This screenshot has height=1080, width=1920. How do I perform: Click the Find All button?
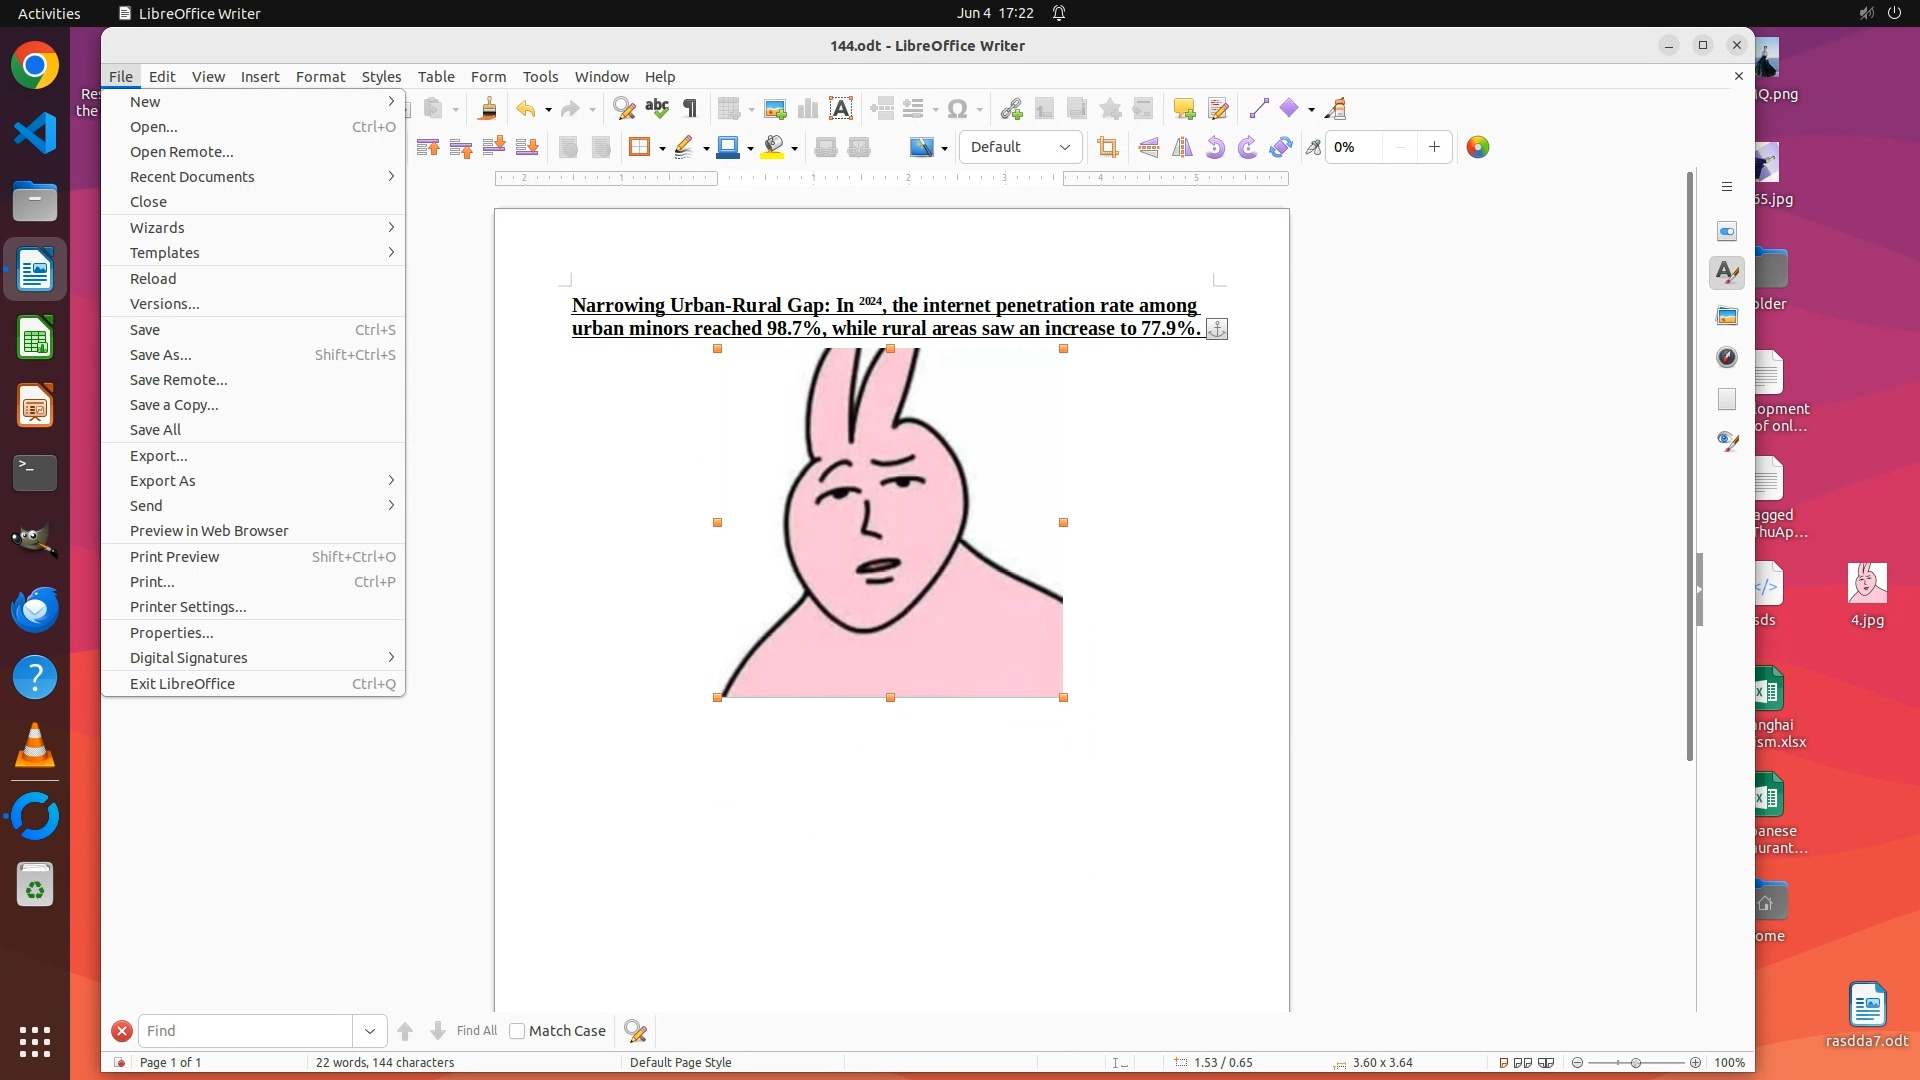coord(476,1031)
